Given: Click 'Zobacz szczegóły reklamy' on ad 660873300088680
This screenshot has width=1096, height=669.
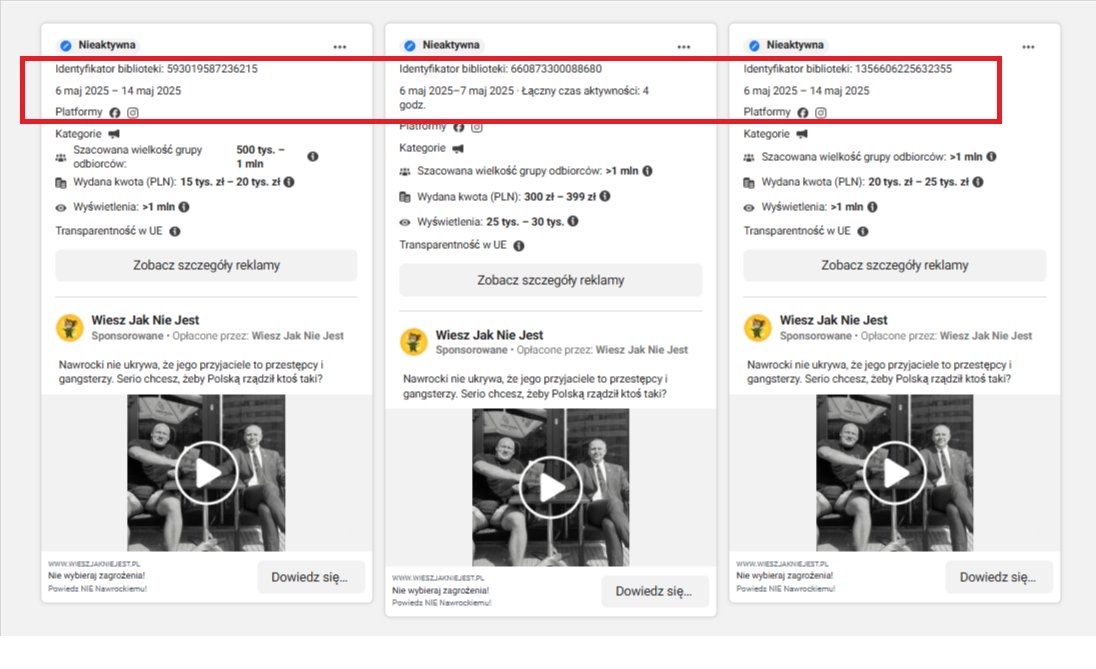Looking at the screenshot, I should pos(551,280).
